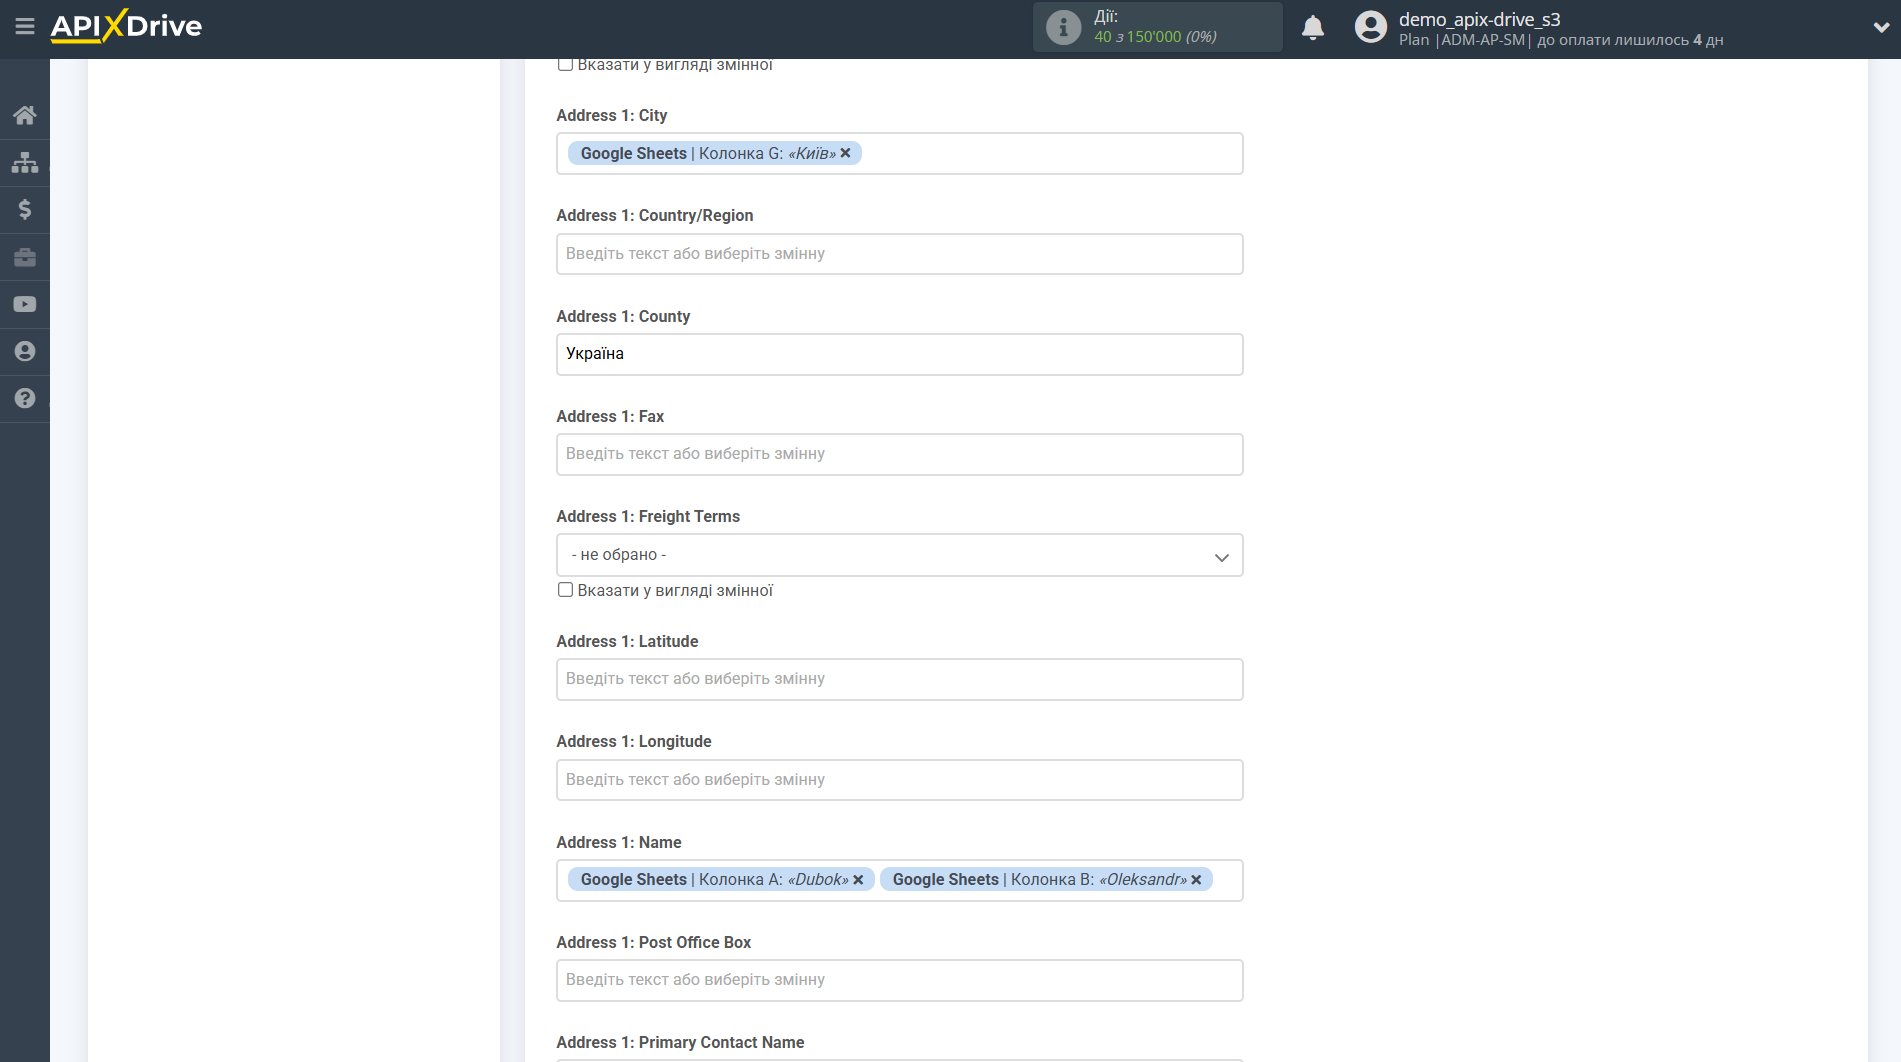Focus the Latitude input field
Viewport: 1901px width, 1062px height.
click(900, 679)
